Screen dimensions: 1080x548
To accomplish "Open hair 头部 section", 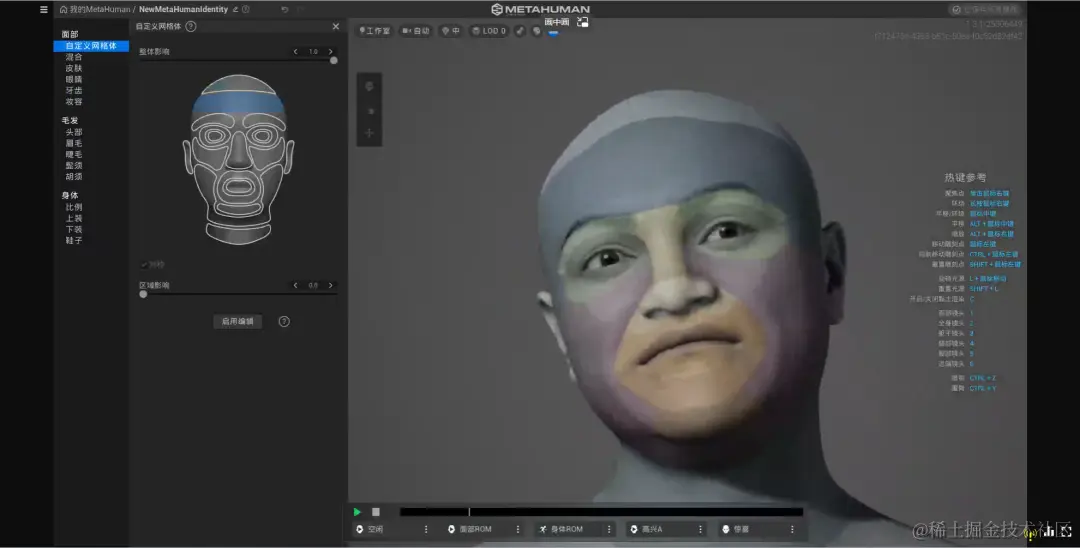I will click(x=74, y=132).
